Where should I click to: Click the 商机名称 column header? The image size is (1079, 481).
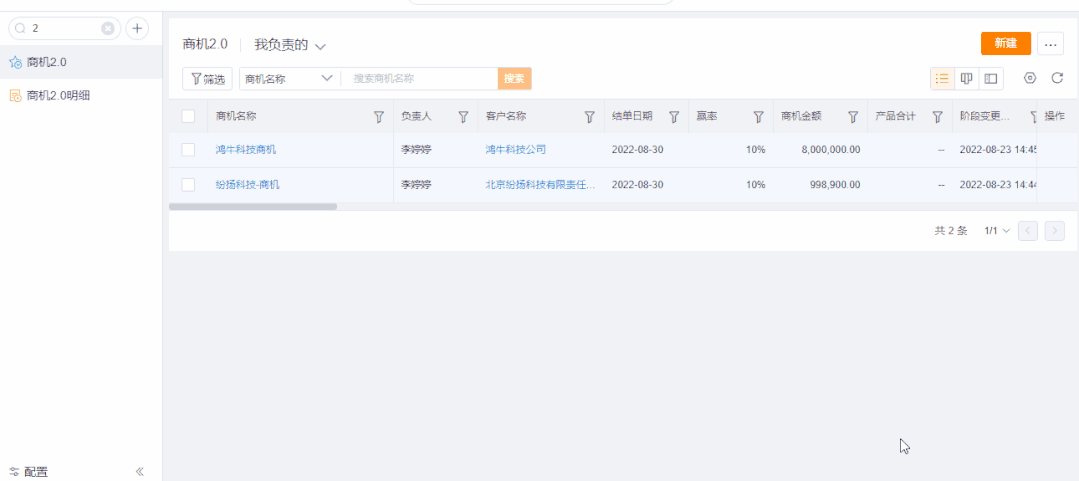tap(236, 116)
